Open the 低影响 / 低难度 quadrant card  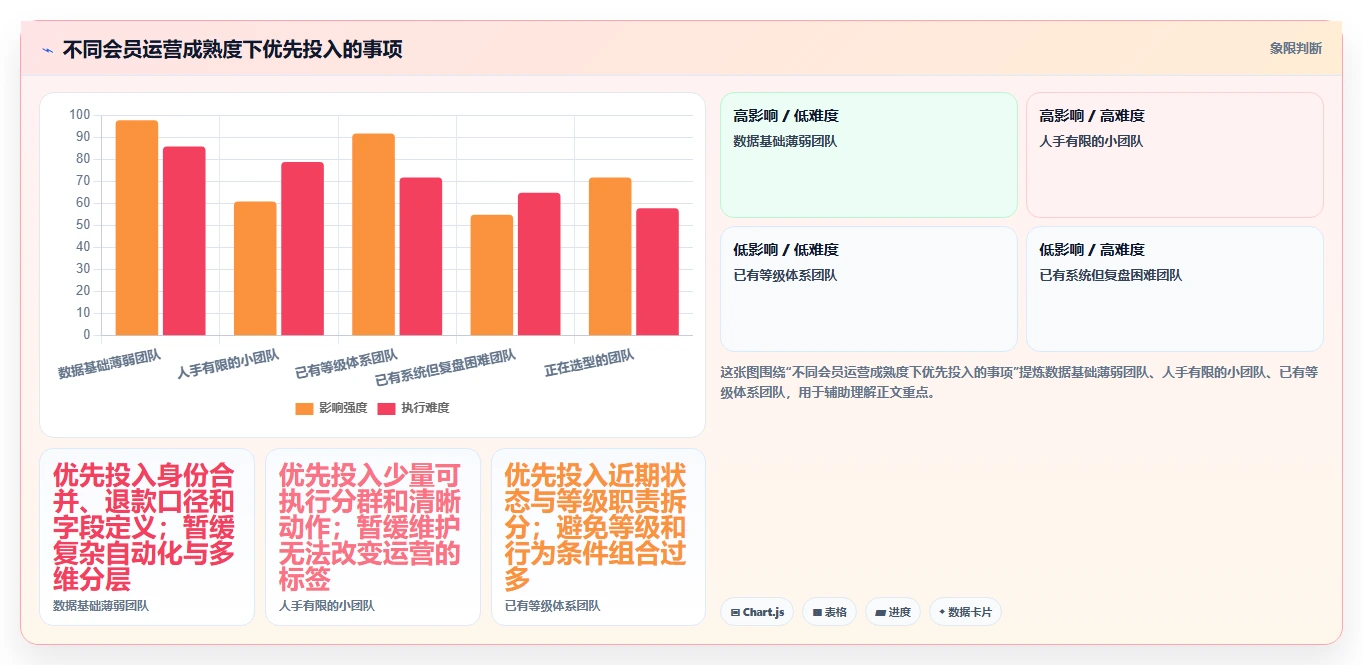(x=868, y=289)
